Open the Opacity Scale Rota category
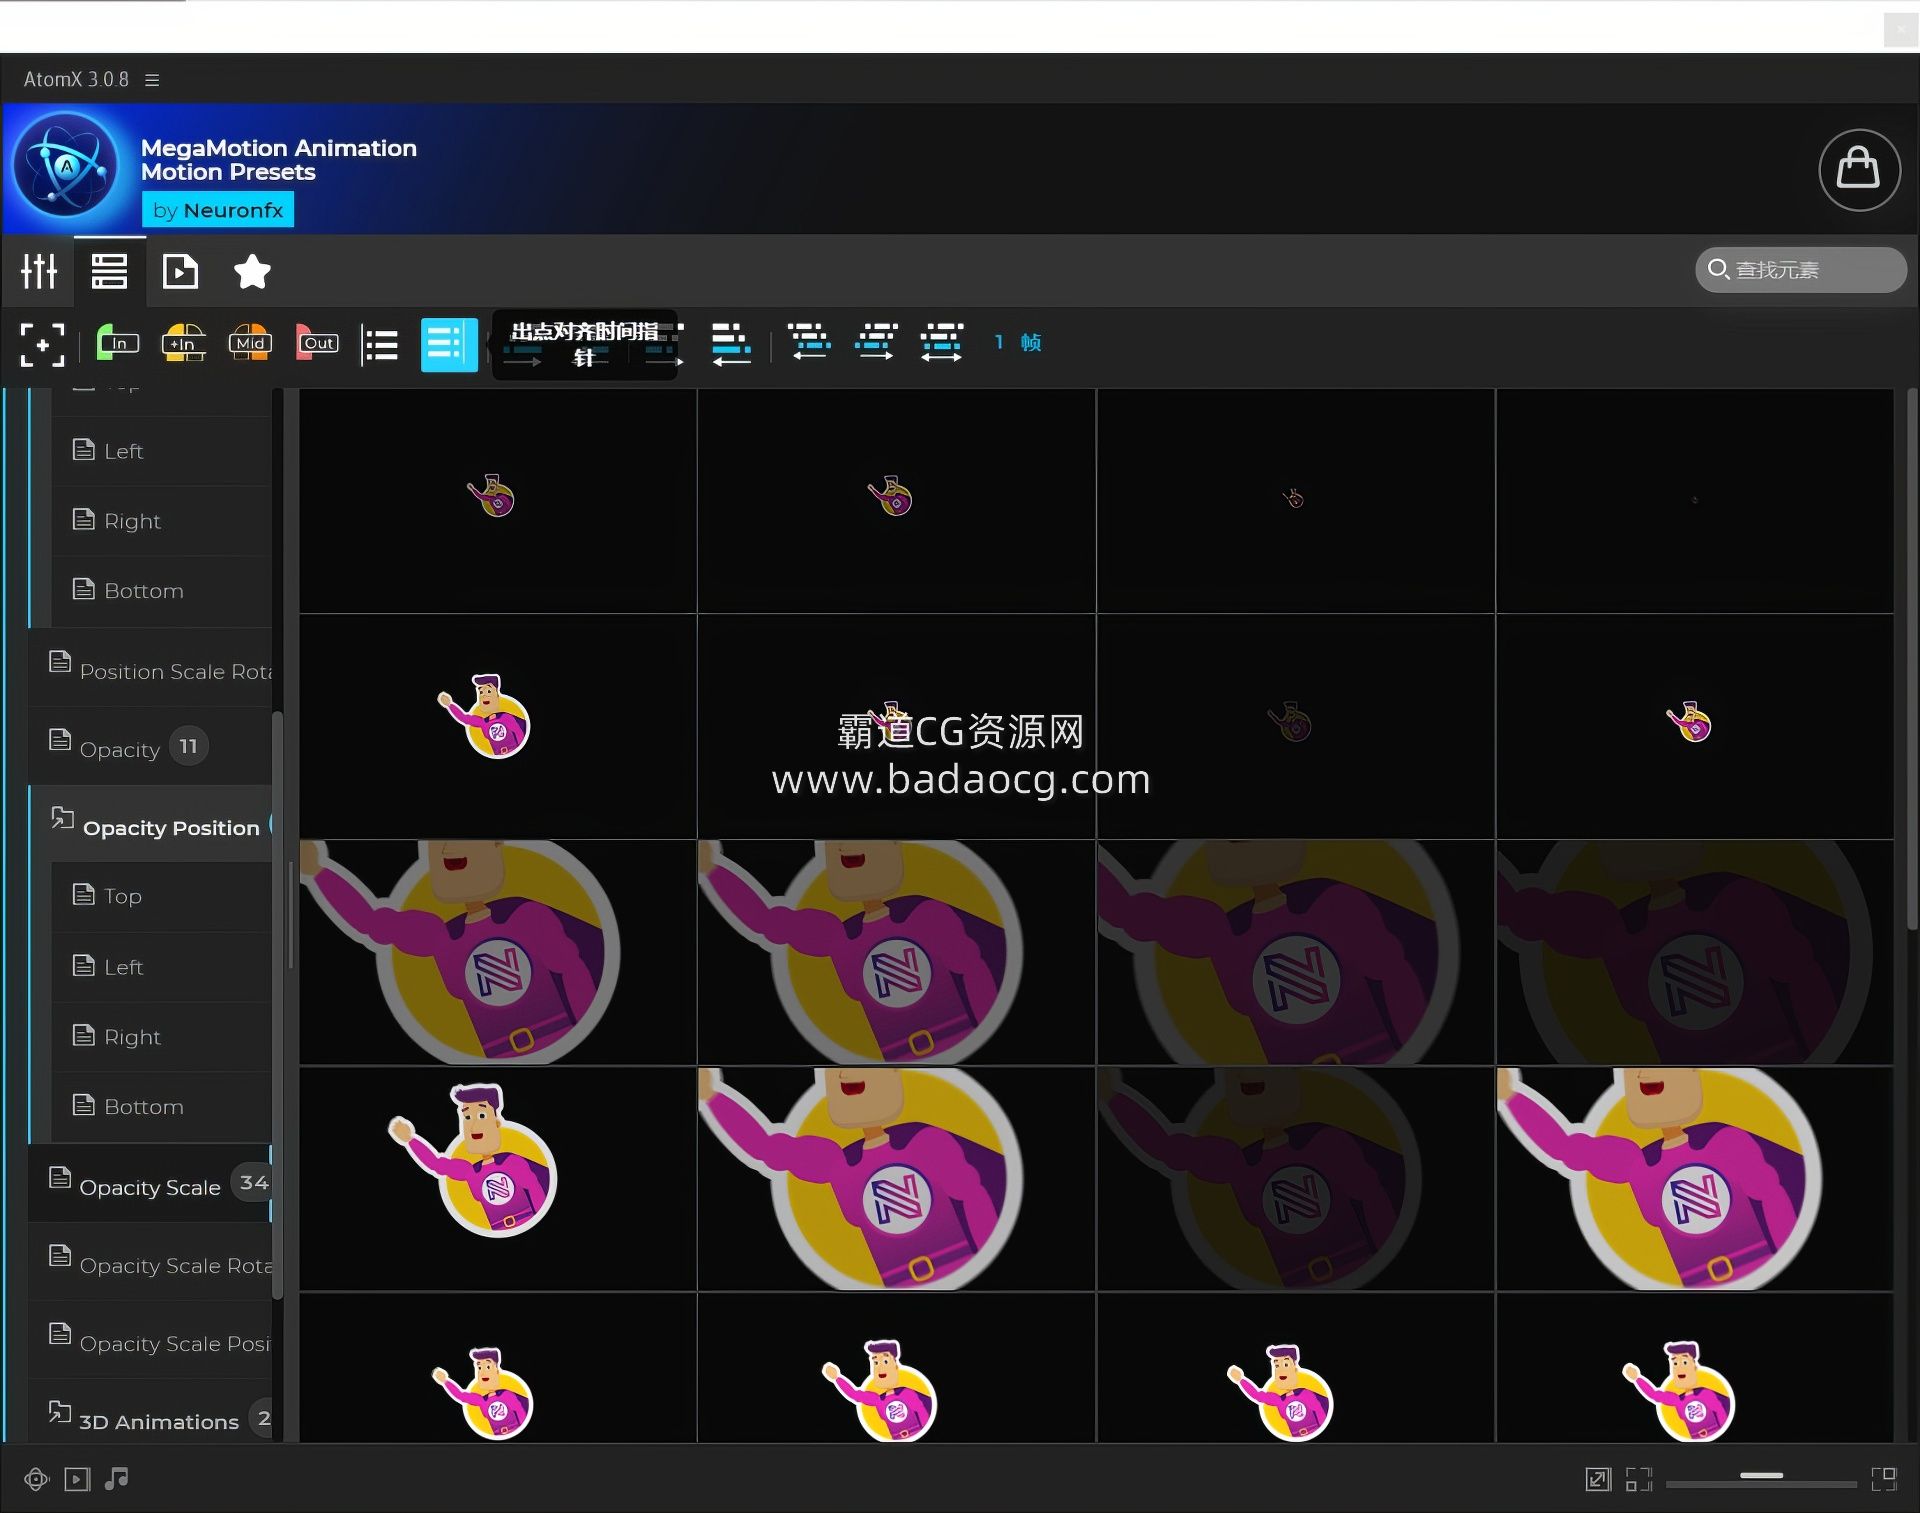The height and width of the screenshot is (1513, 1920). click(x=150, y=1262)
